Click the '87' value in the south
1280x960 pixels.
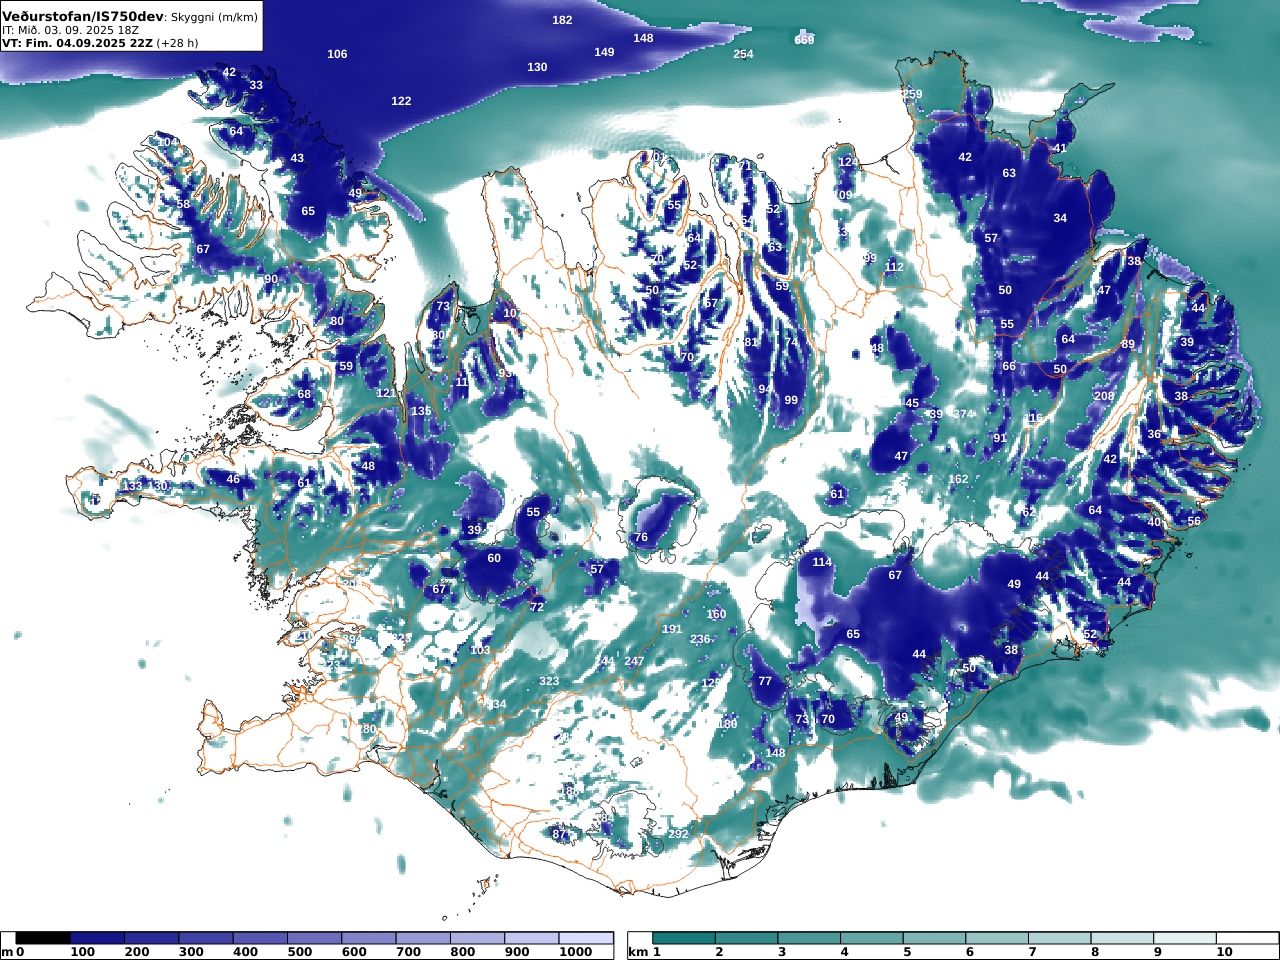[559, 834]
